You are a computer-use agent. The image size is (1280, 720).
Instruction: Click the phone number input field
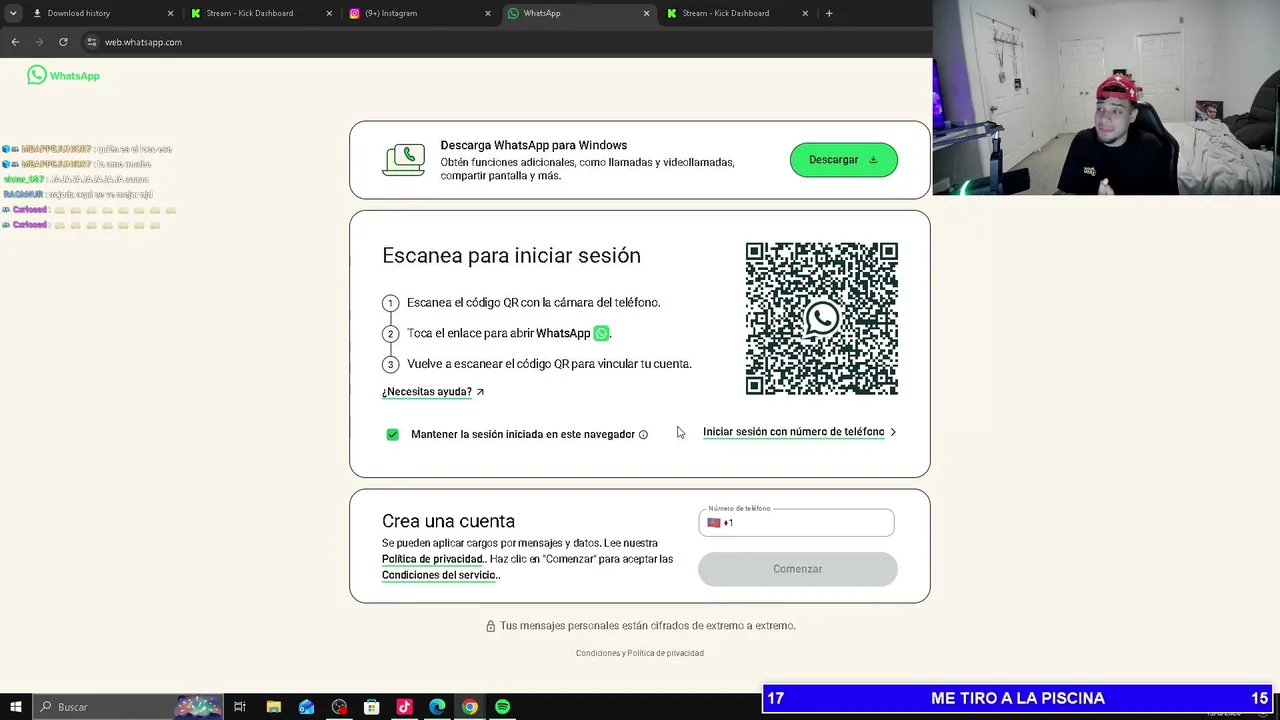(796, 523)
